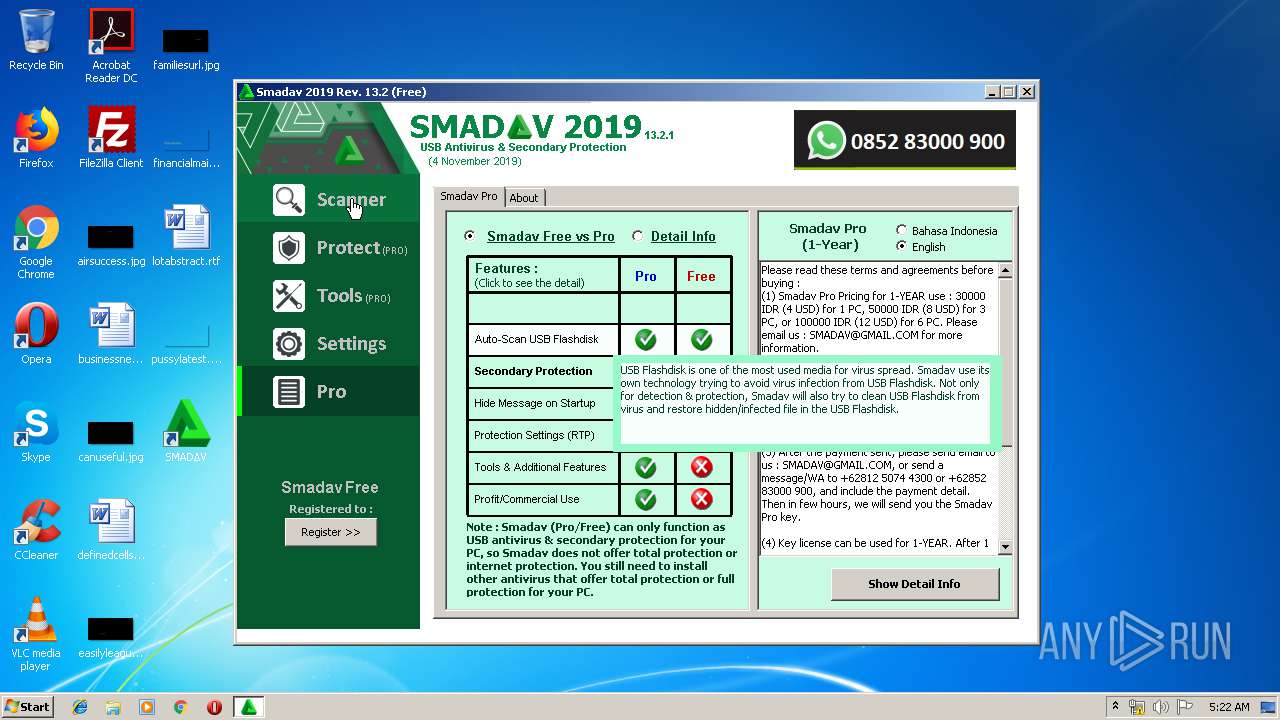The width and height of the screenshot is (1280, 720).
Task: Open SMADAV desktop shortcut
Action: pyautogui.click(x=186, y=432)
